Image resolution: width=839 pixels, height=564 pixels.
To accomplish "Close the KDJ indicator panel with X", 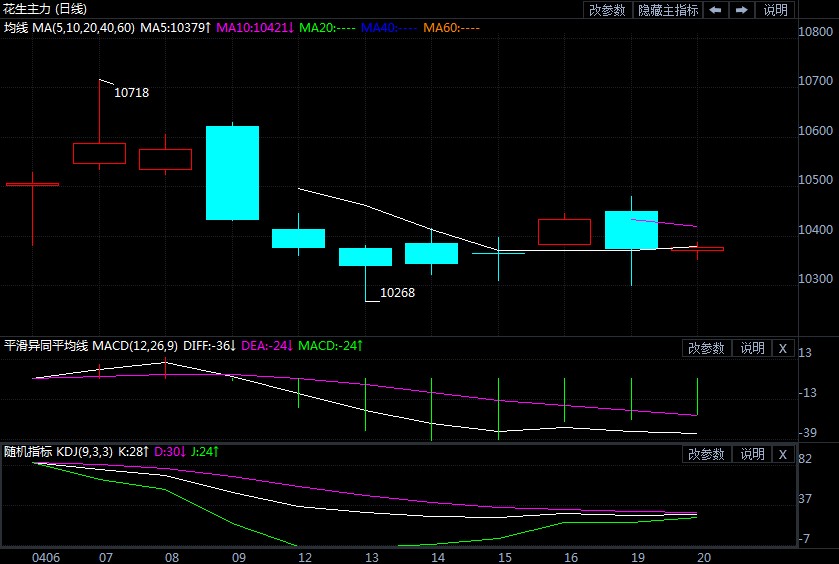I will (x=782, y=454).
